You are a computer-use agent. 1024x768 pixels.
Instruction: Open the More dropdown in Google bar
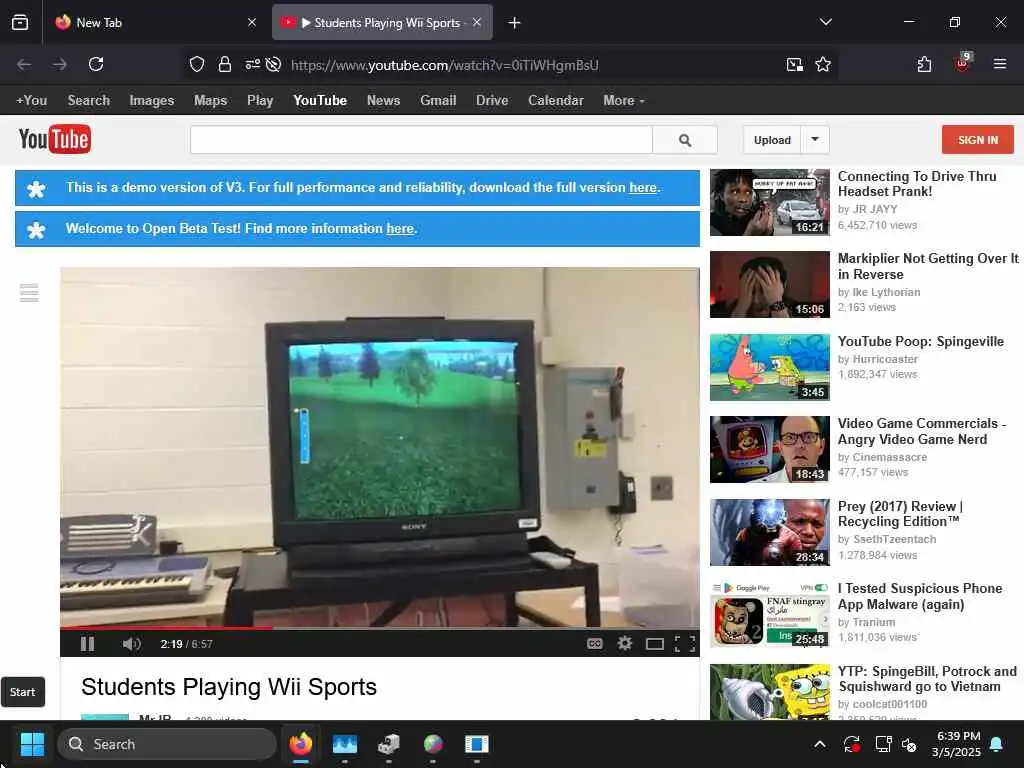[x=624, y=101]
